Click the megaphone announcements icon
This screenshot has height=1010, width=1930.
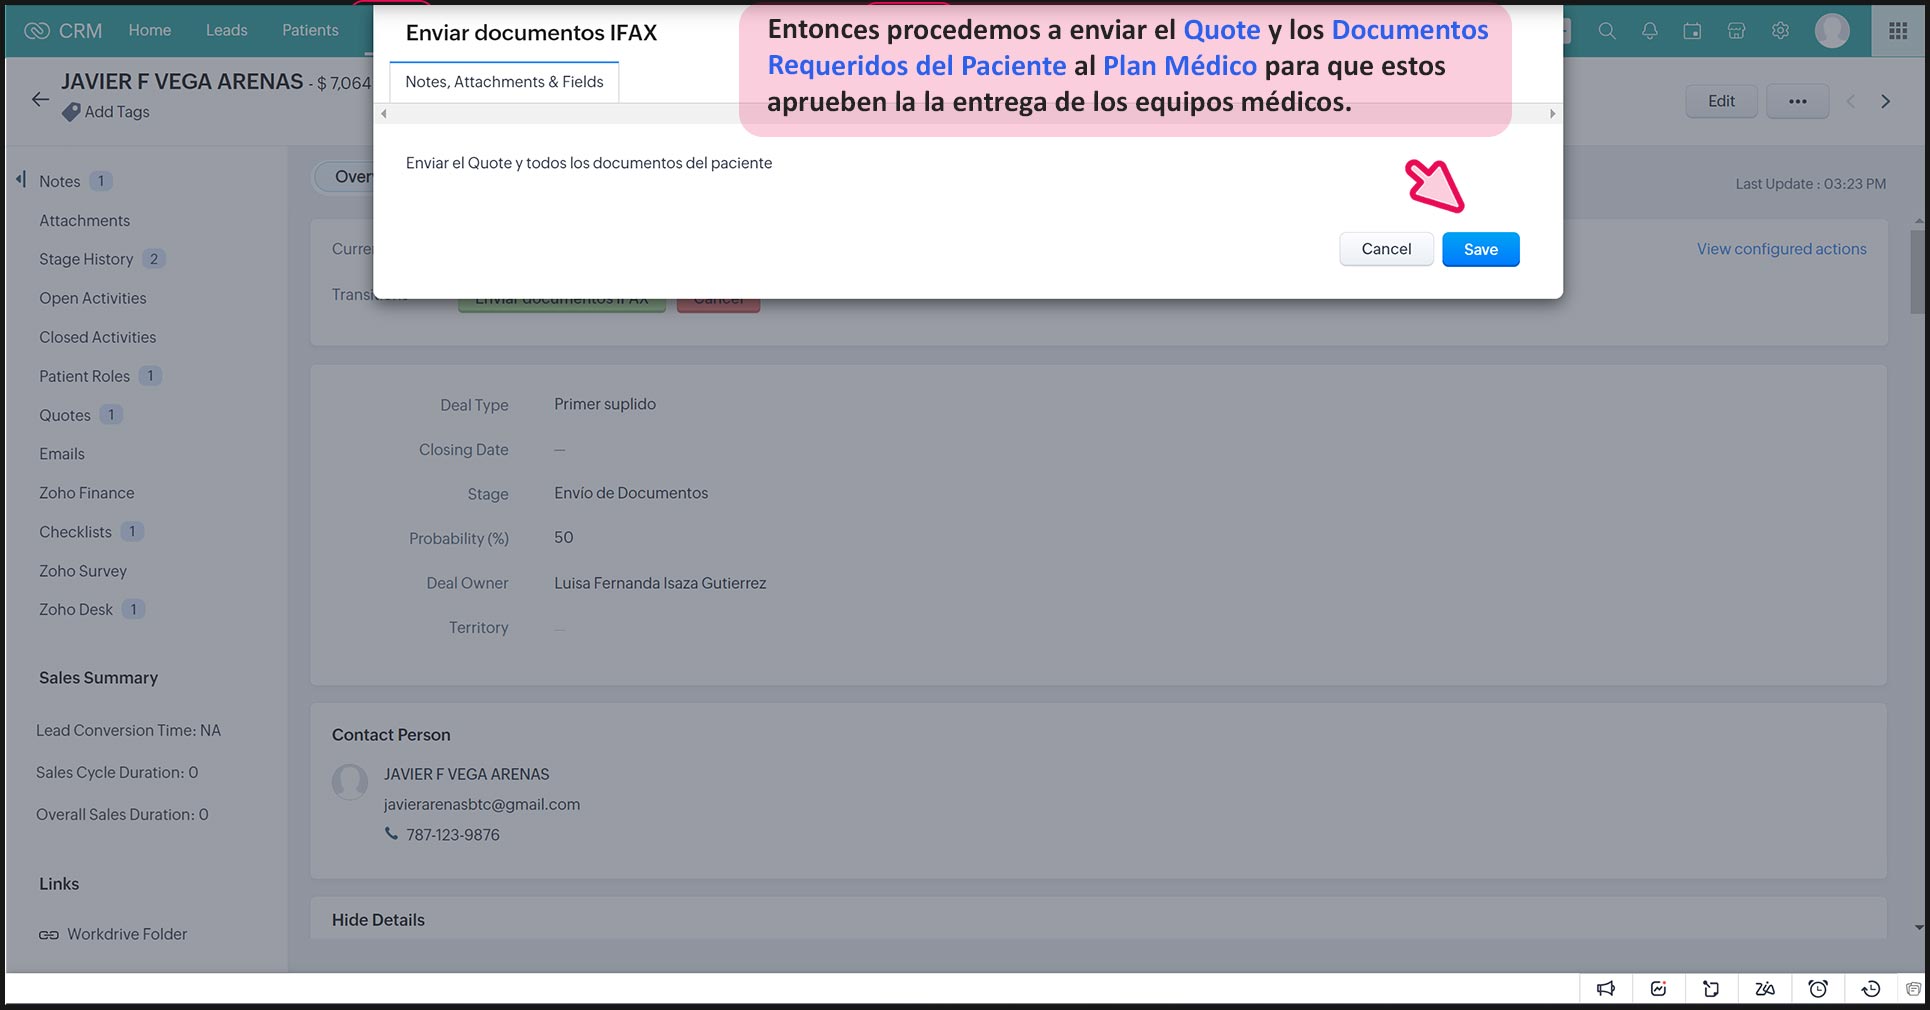(1606, 989)
